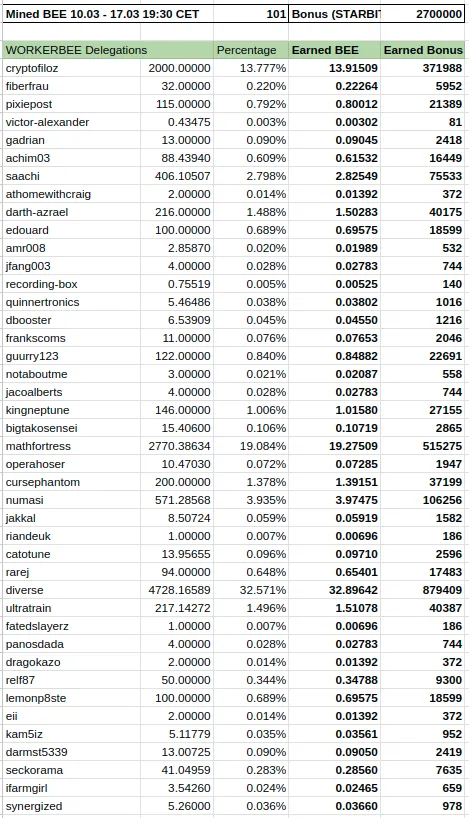This screenshot has height=818, width=469.
Task: Click the saachi row name cell
Action: click(x=71, y=176)
